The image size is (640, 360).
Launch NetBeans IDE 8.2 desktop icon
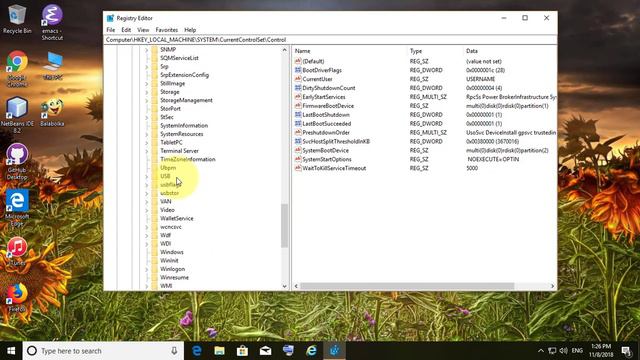[17, 115]
